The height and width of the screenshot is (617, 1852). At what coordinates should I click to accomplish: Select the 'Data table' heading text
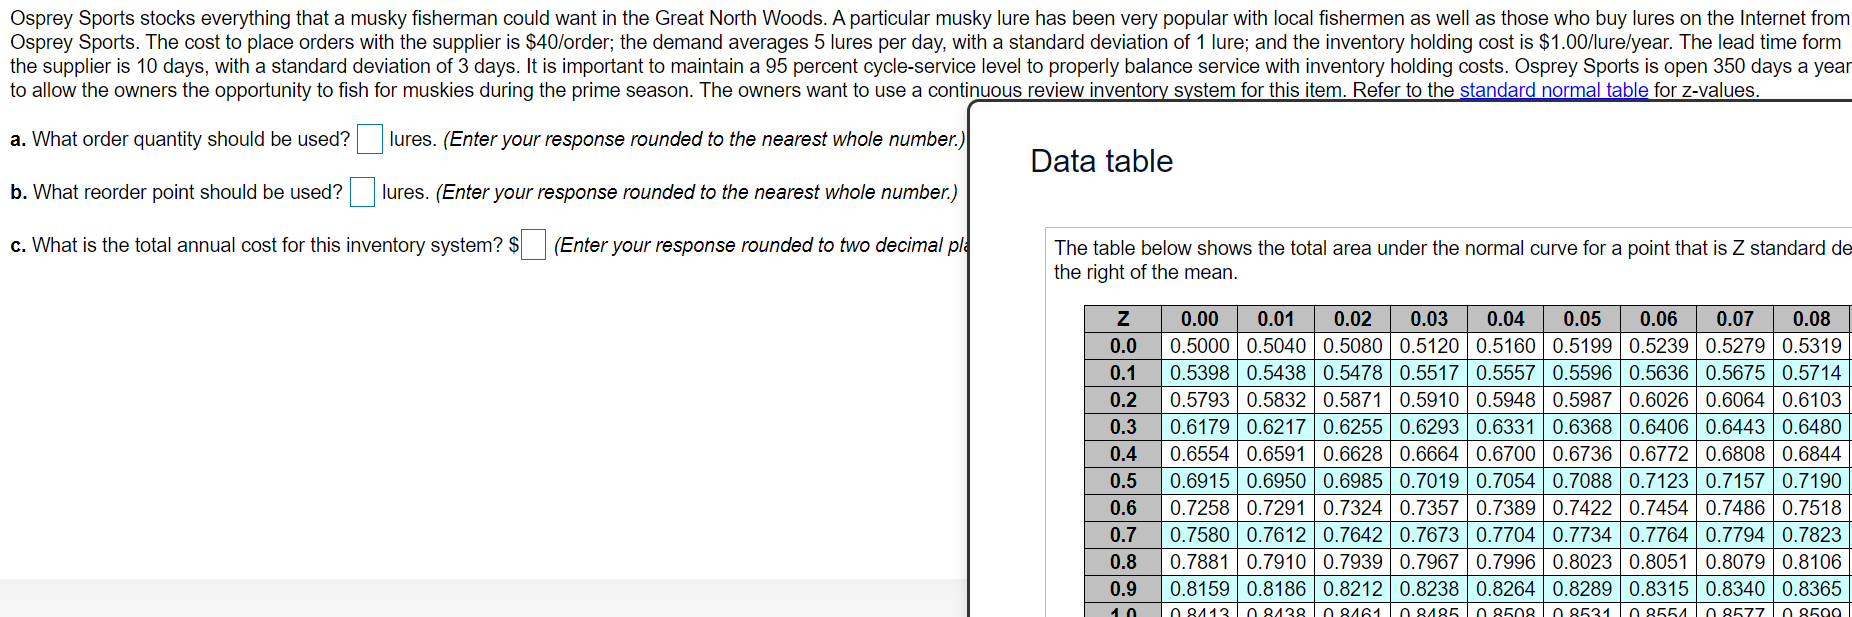[x=1101, y=161]
